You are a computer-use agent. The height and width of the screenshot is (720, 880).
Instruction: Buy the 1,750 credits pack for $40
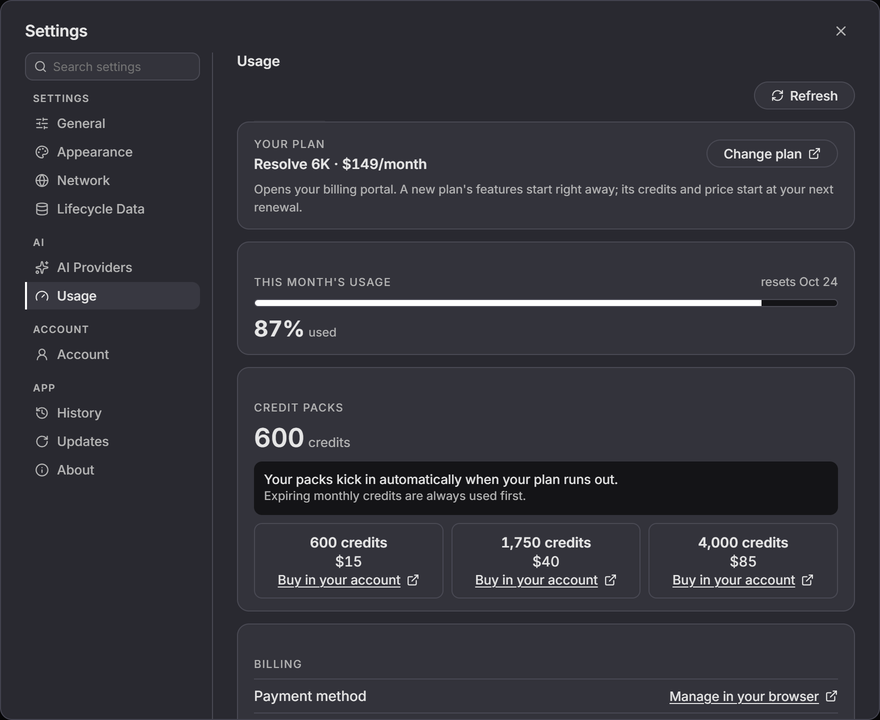click(546, 580)
